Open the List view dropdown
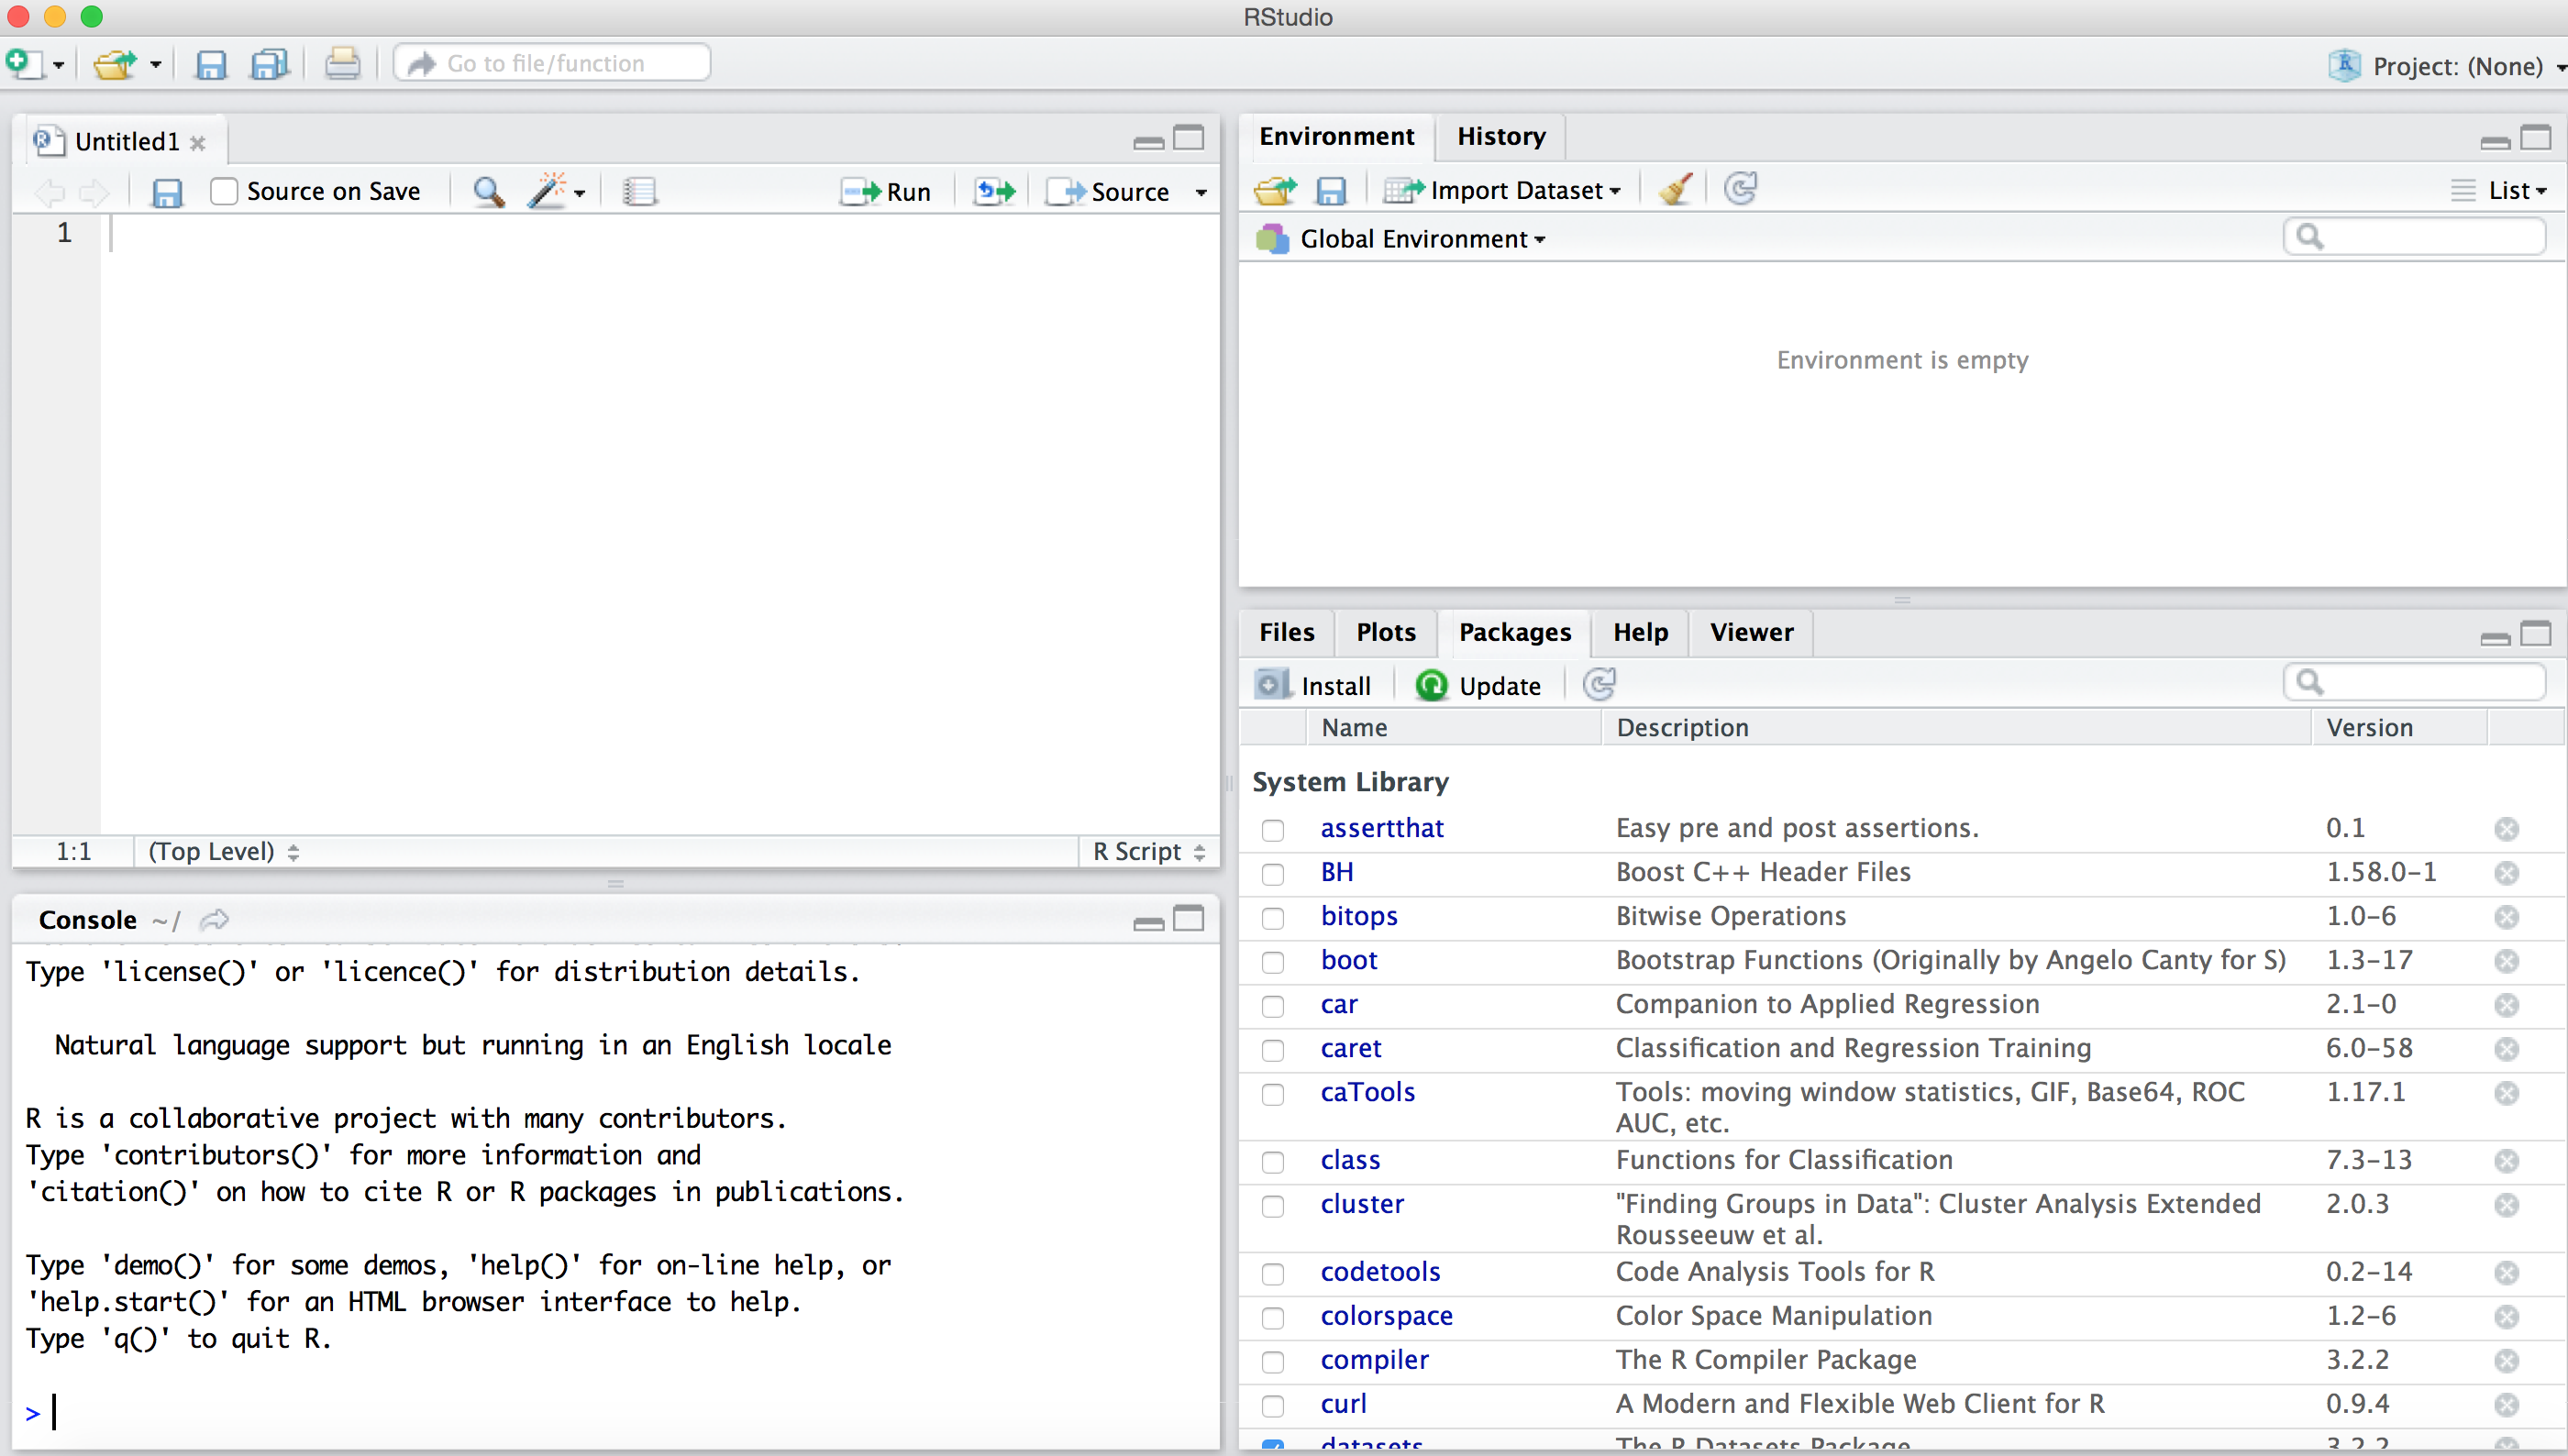 [x=2498, y=190]
